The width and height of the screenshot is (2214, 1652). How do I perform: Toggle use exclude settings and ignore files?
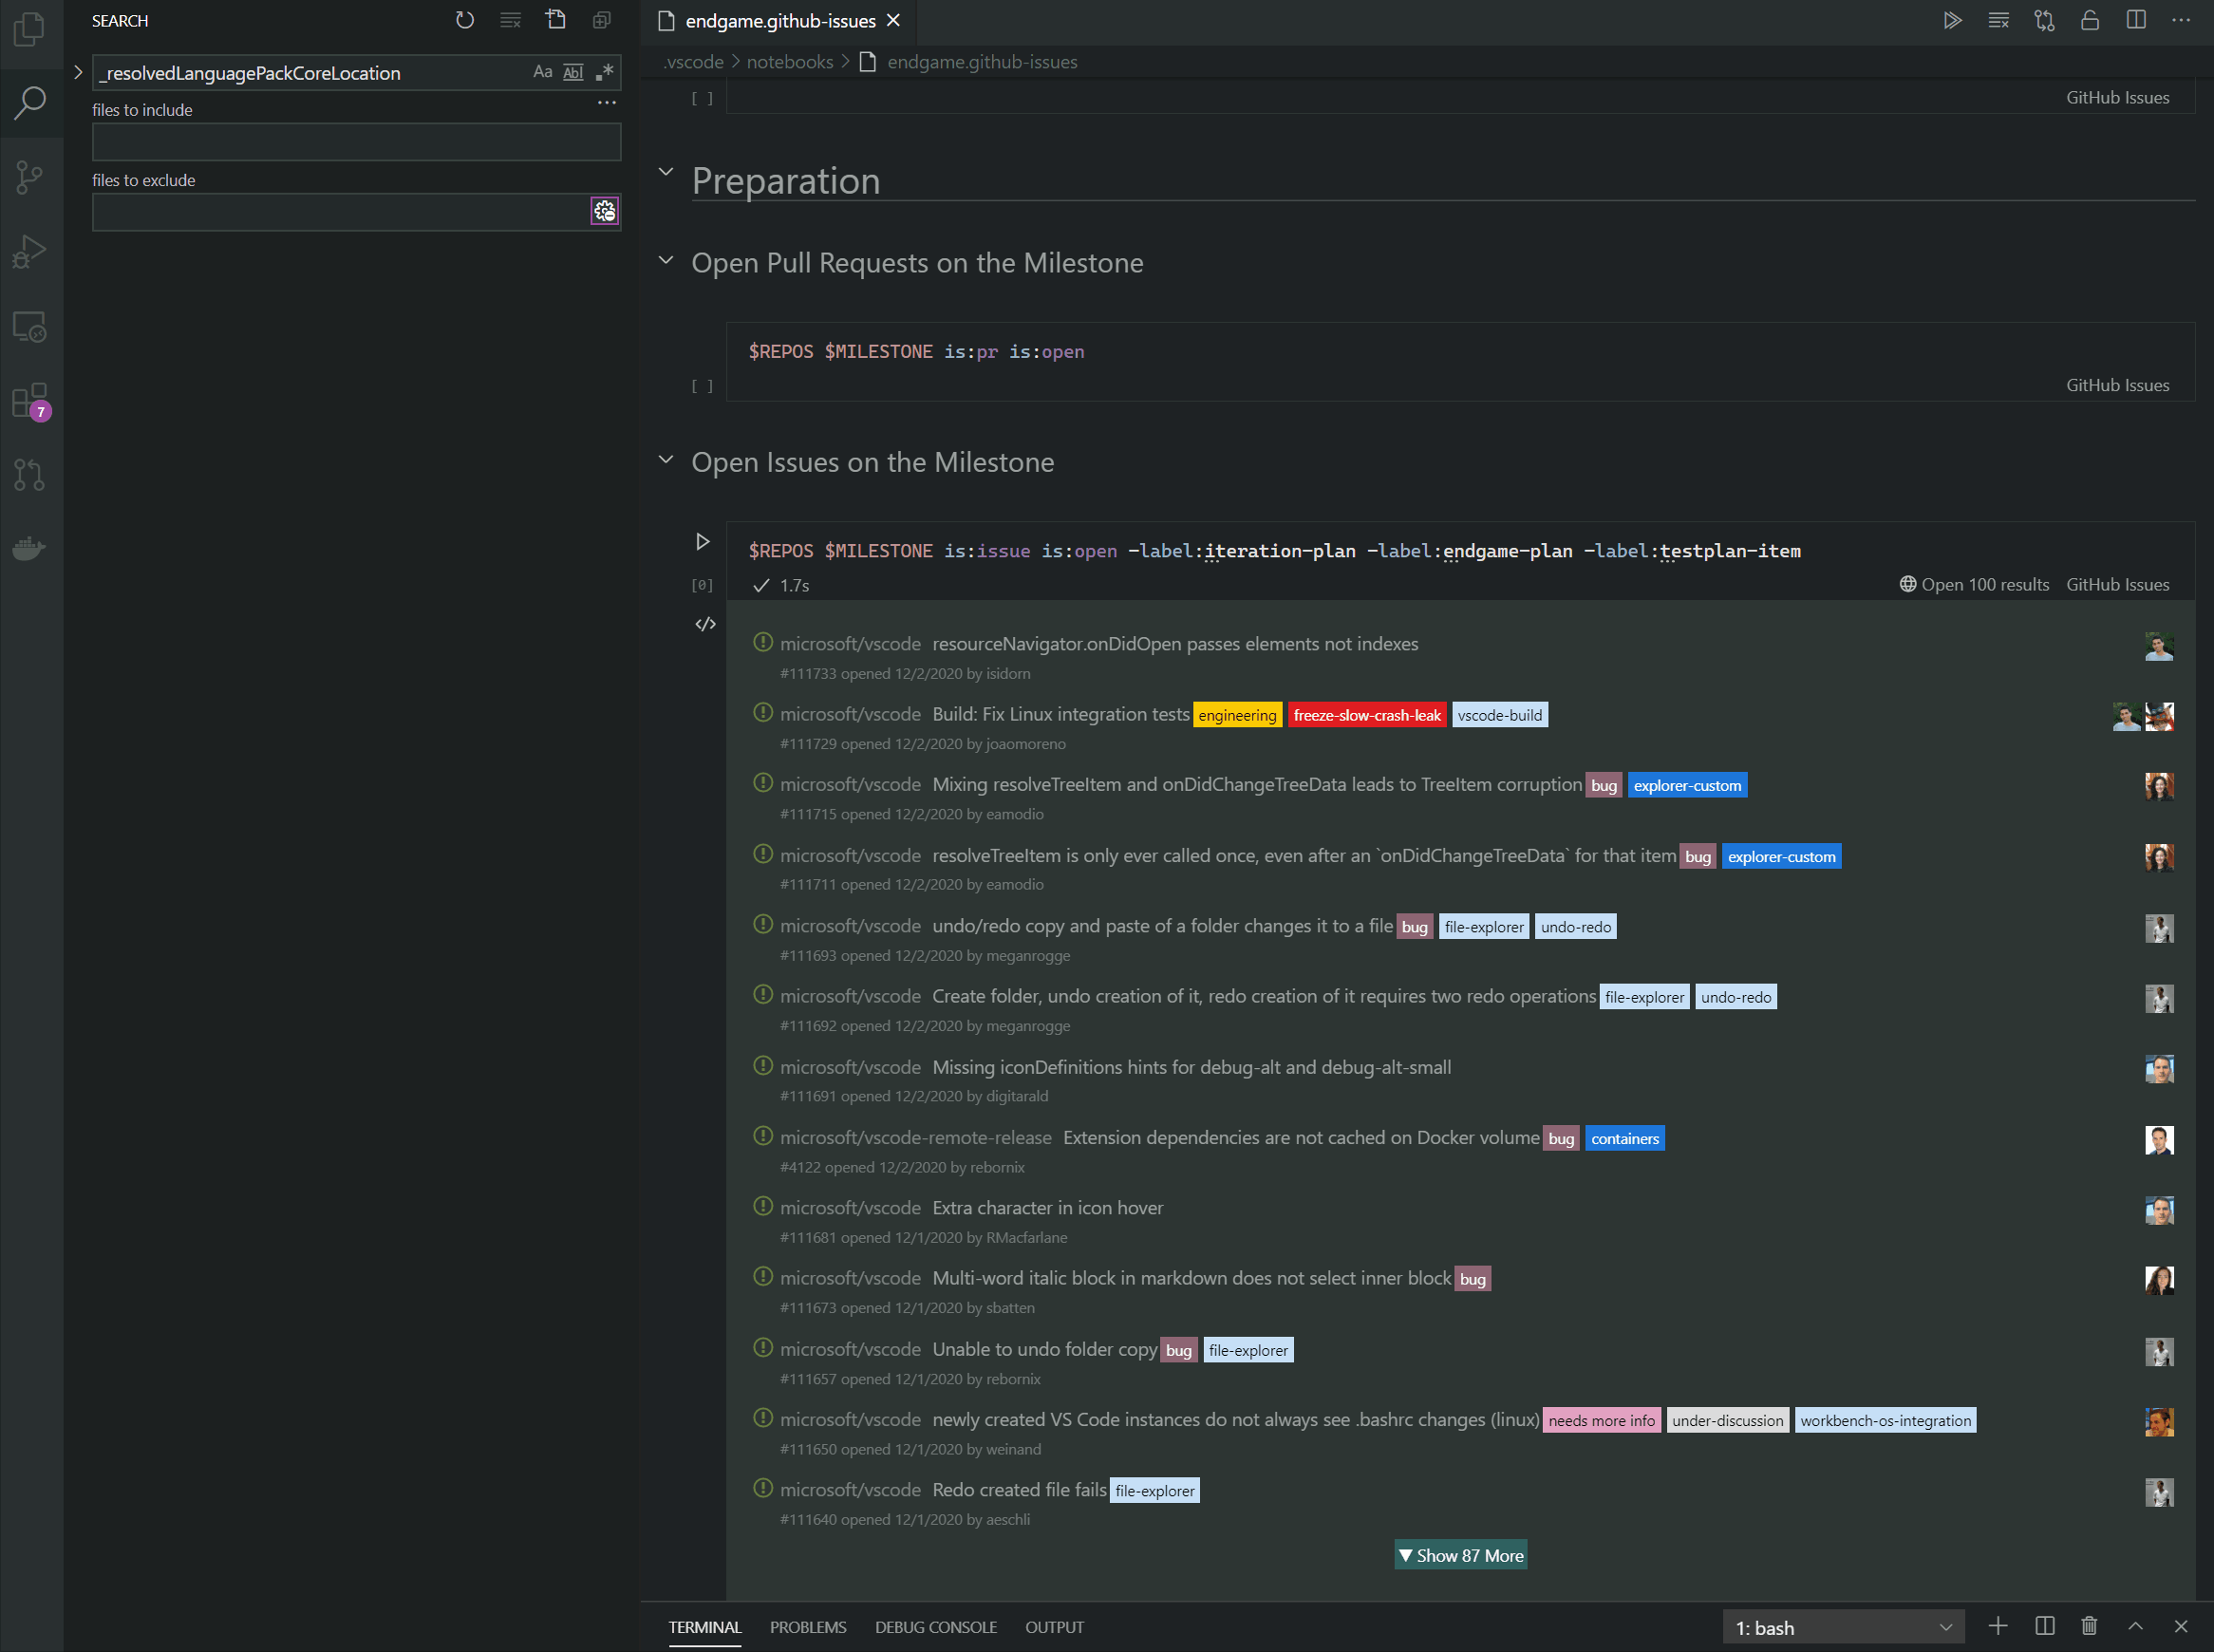[x=604, y=211]
